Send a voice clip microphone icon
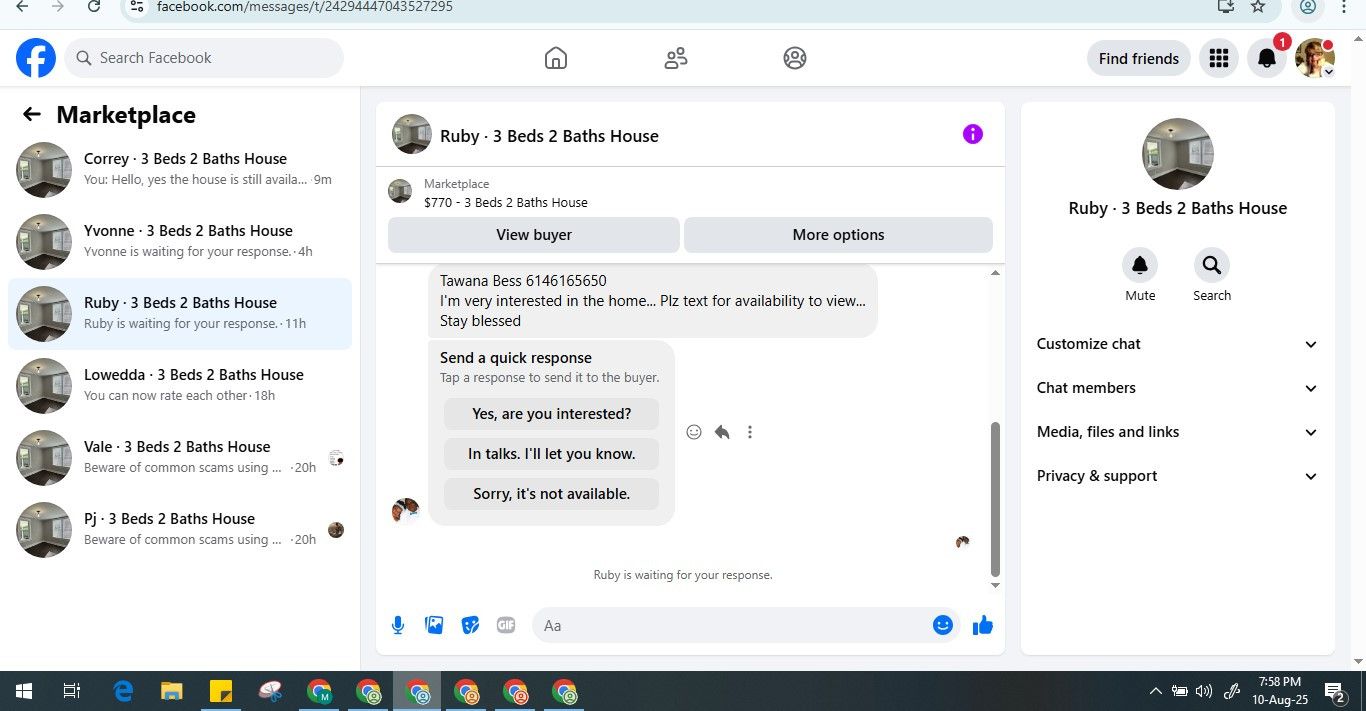Viewport: 1366px width, 711px height. click(398, 625)
